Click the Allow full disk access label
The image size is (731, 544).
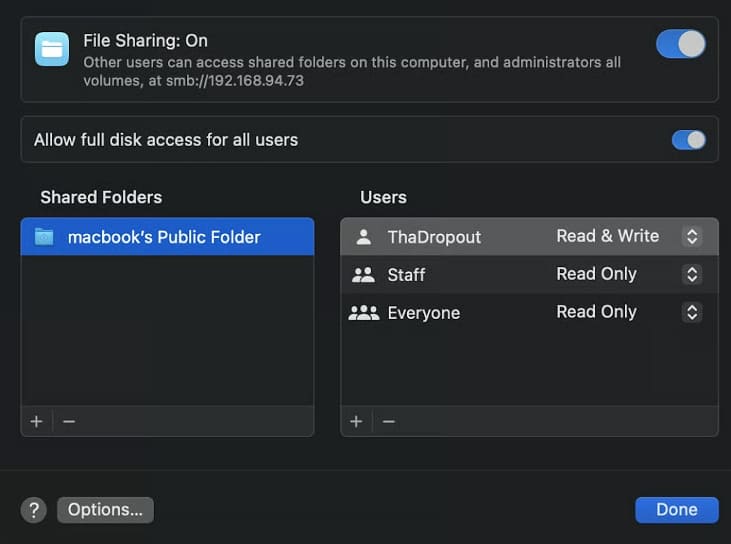tap(166, 140)
